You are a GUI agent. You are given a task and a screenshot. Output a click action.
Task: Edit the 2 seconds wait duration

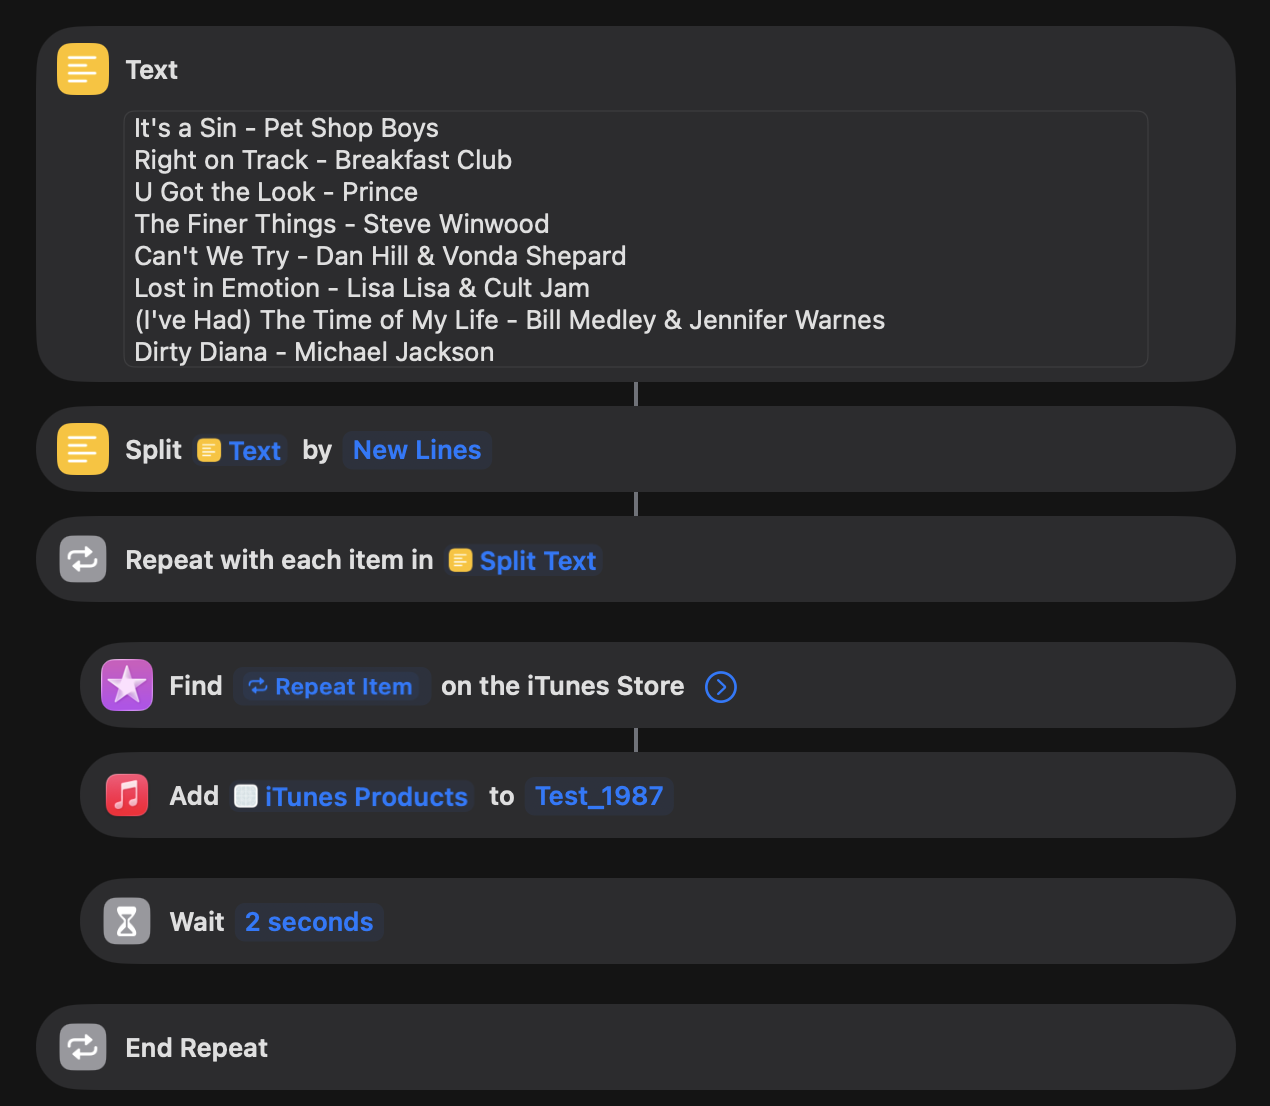point(309,922)
